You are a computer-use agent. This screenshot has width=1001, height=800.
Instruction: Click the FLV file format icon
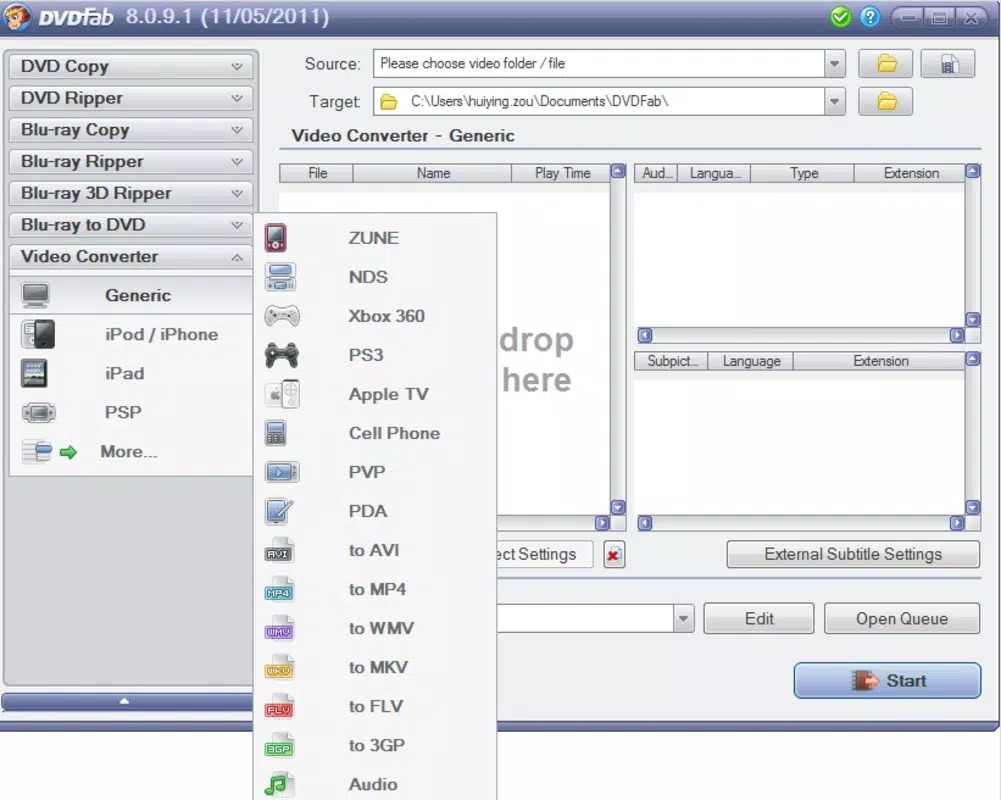(x=279, y=707)
